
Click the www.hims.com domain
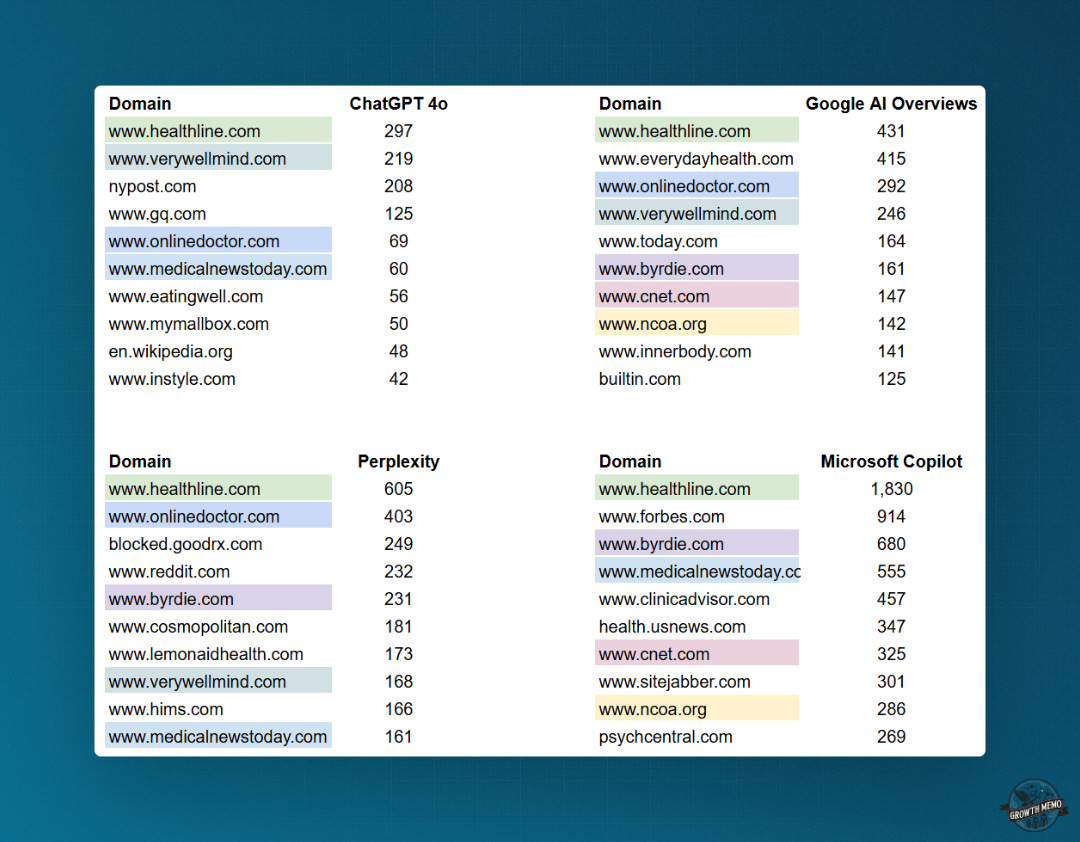165,709
